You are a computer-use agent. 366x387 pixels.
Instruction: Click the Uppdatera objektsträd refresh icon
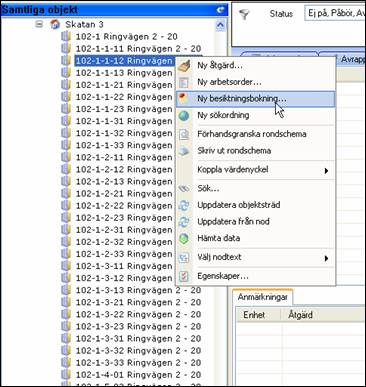(184, 205)
